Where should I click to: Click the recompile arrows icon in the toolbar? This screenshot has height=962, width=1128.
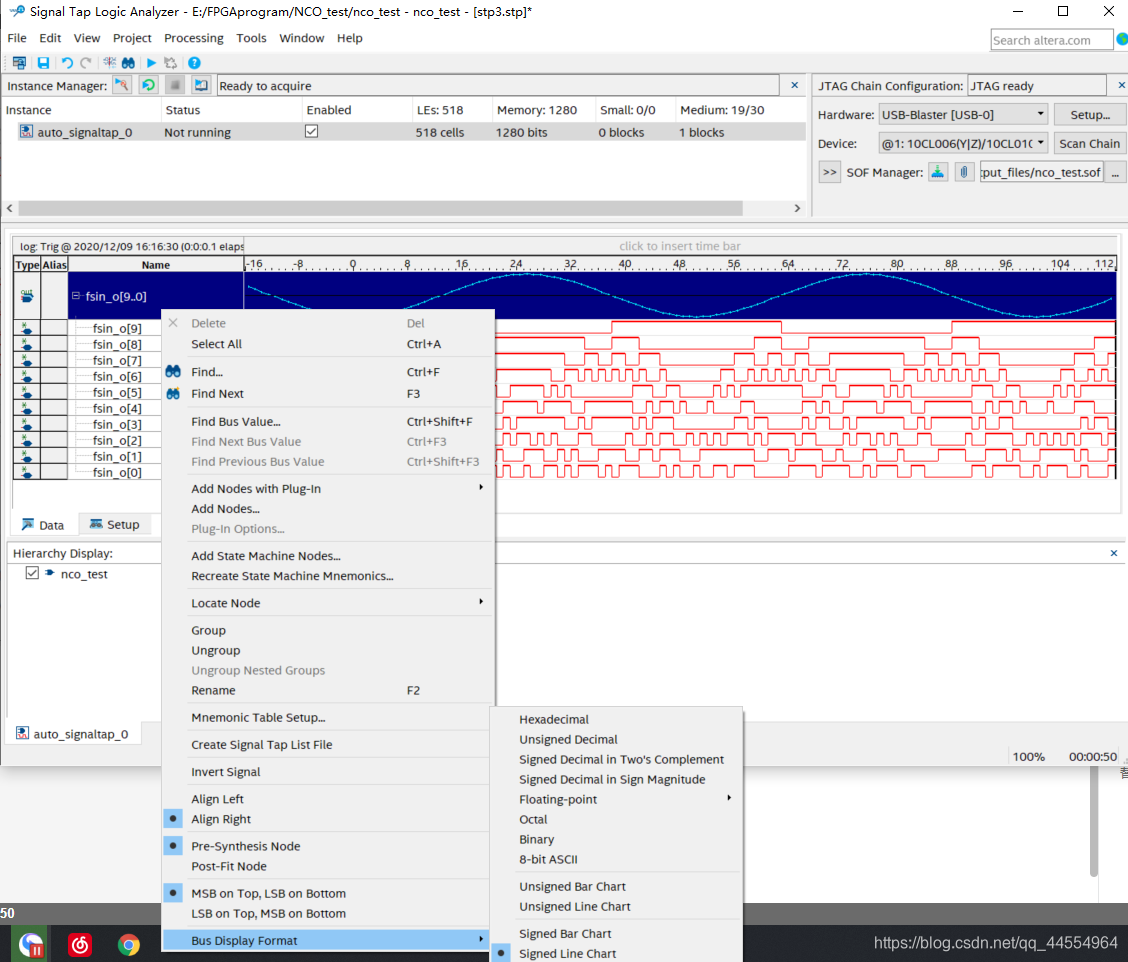point(170,63)
